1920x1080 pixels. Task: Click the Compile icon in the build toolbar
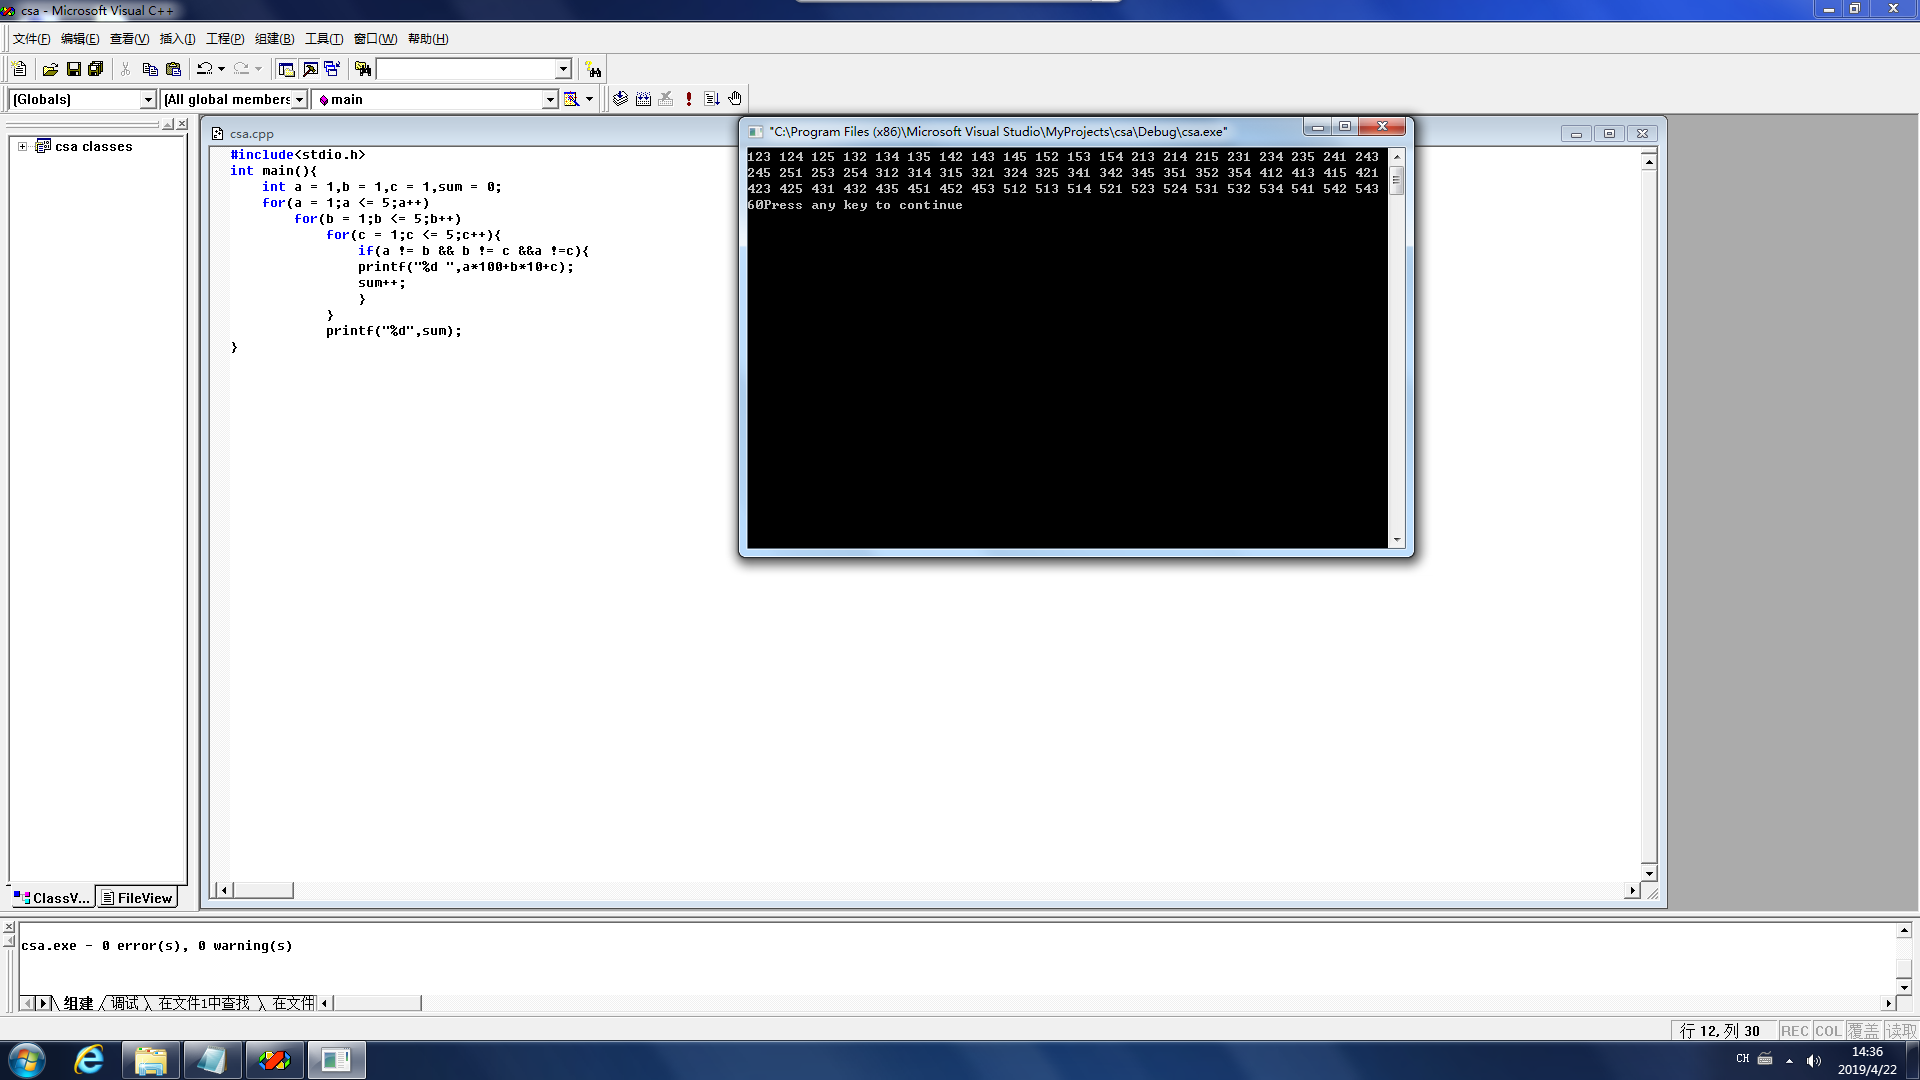[x=620, y=99]
